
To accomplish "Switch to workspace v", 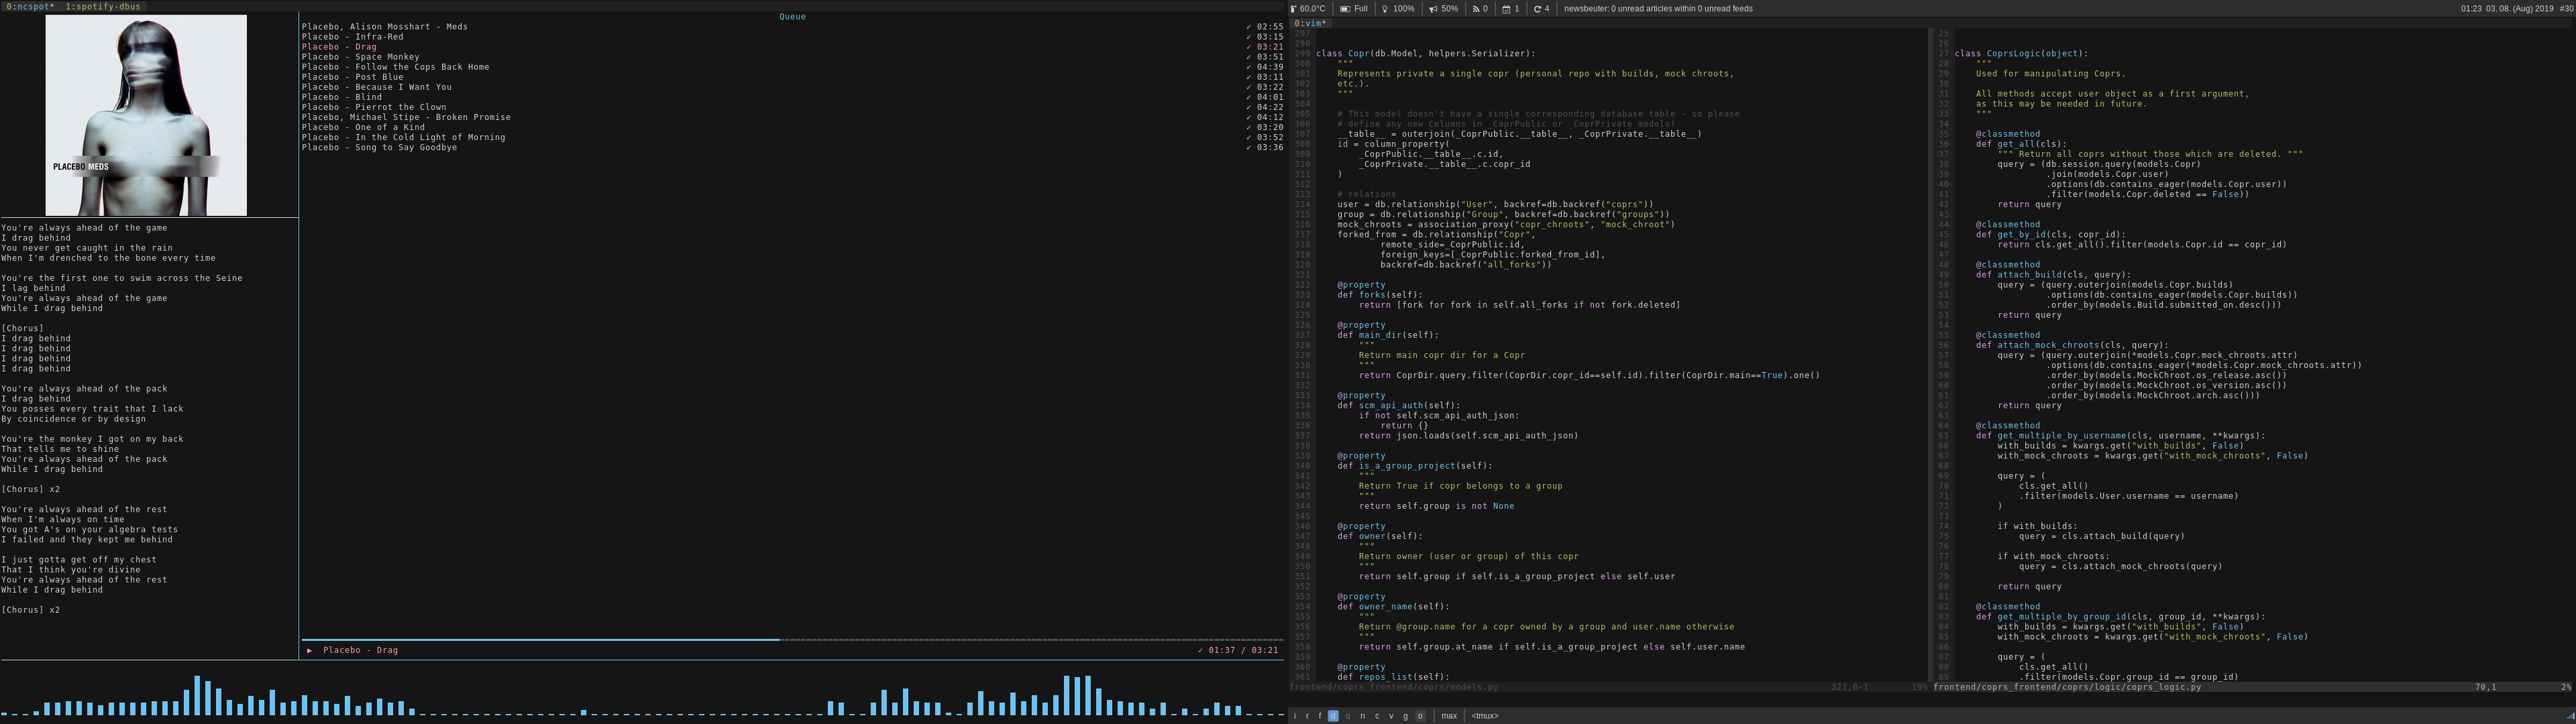I will 1391,716.
